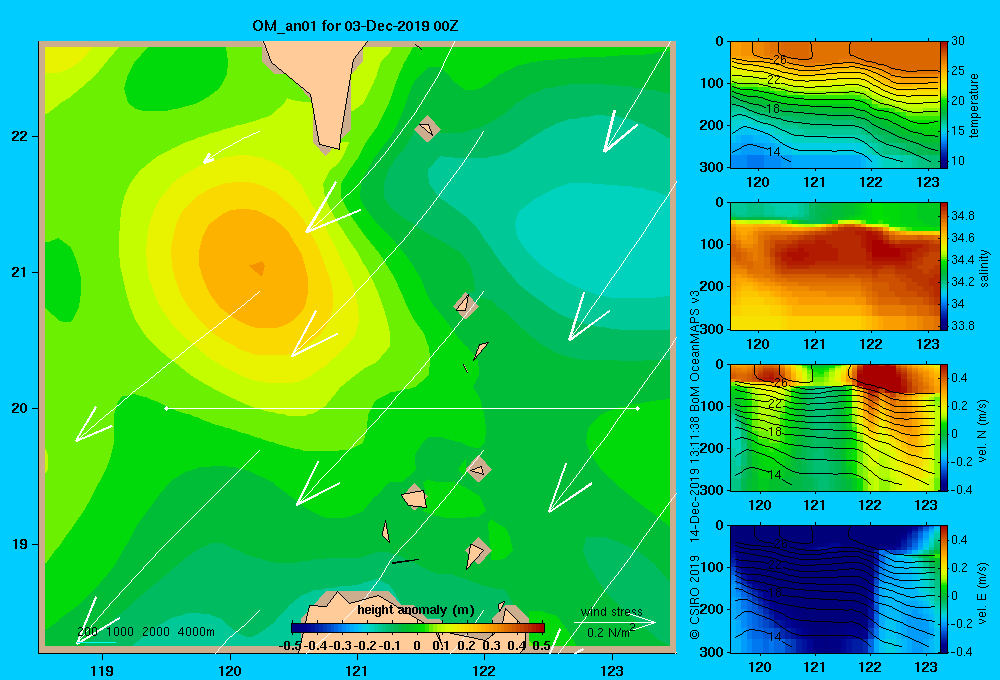Click the main map longitude label 123

click(x=612, y=670)
